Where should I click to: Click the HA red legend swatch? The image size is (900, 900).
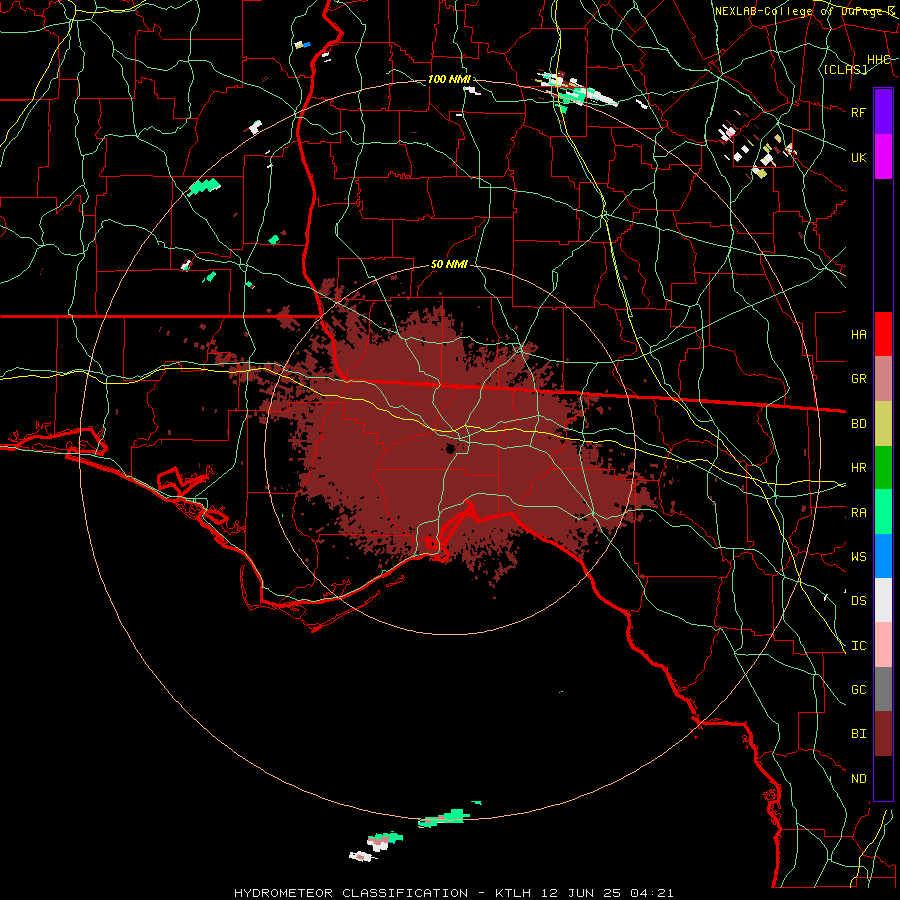click(883, 334)
